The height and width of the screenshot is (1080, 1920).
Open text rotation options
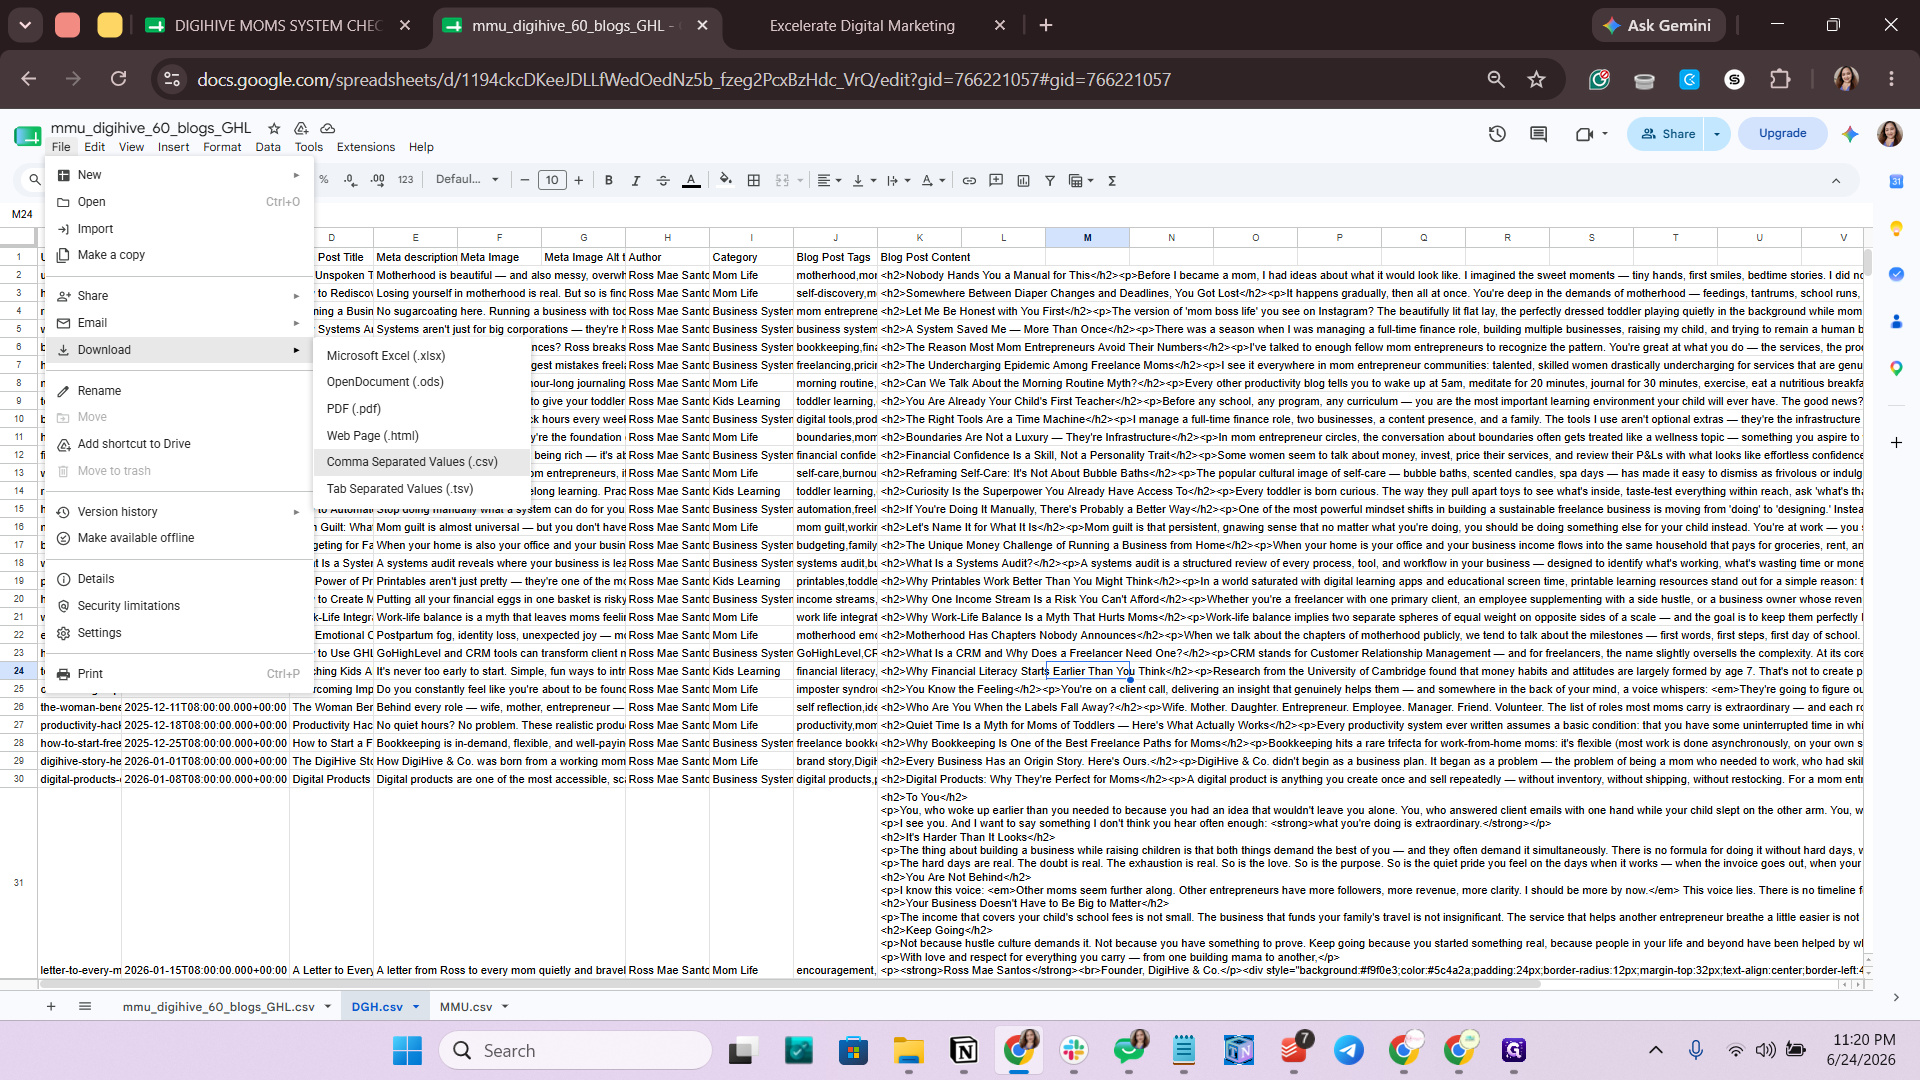coord(932,180)
